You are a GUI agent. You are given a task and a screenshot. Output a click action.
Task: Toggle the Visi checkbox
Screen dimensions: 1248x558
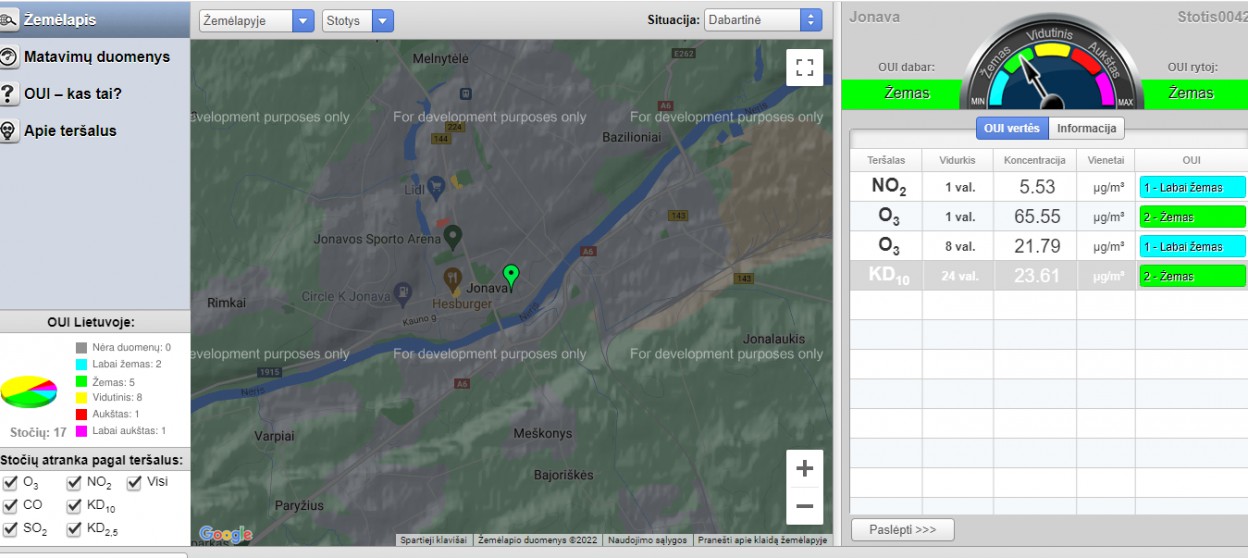coord(135,483)
